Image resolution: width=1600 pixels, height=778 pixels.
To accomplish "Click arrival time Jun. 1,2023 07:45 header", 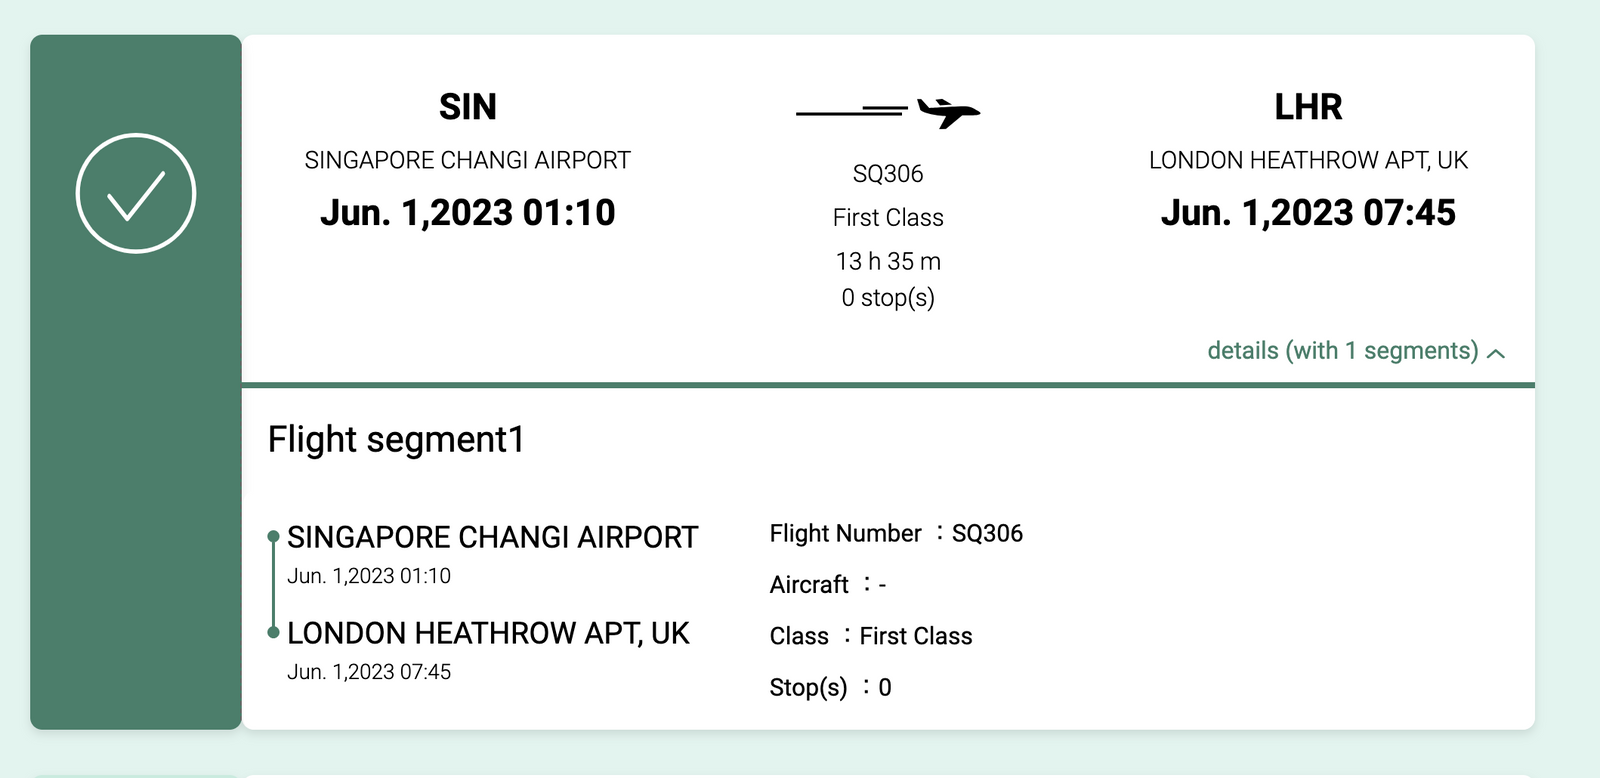I will coord(1308,213).
